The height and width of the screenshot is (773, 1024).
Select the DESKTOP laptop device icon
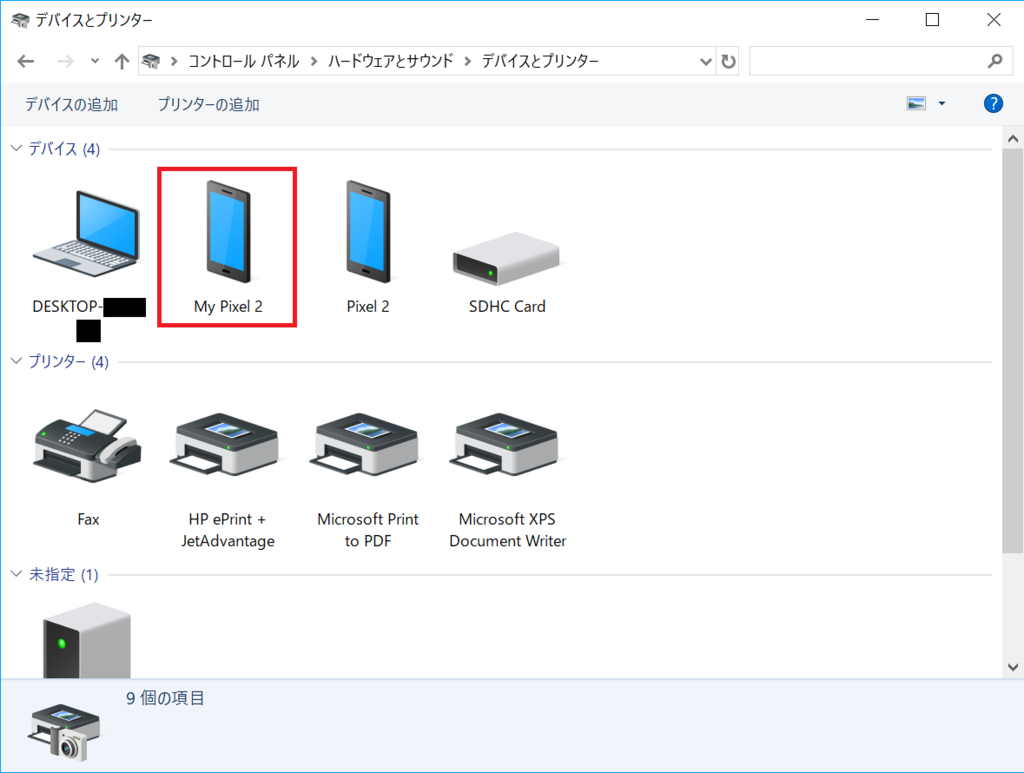87,234
